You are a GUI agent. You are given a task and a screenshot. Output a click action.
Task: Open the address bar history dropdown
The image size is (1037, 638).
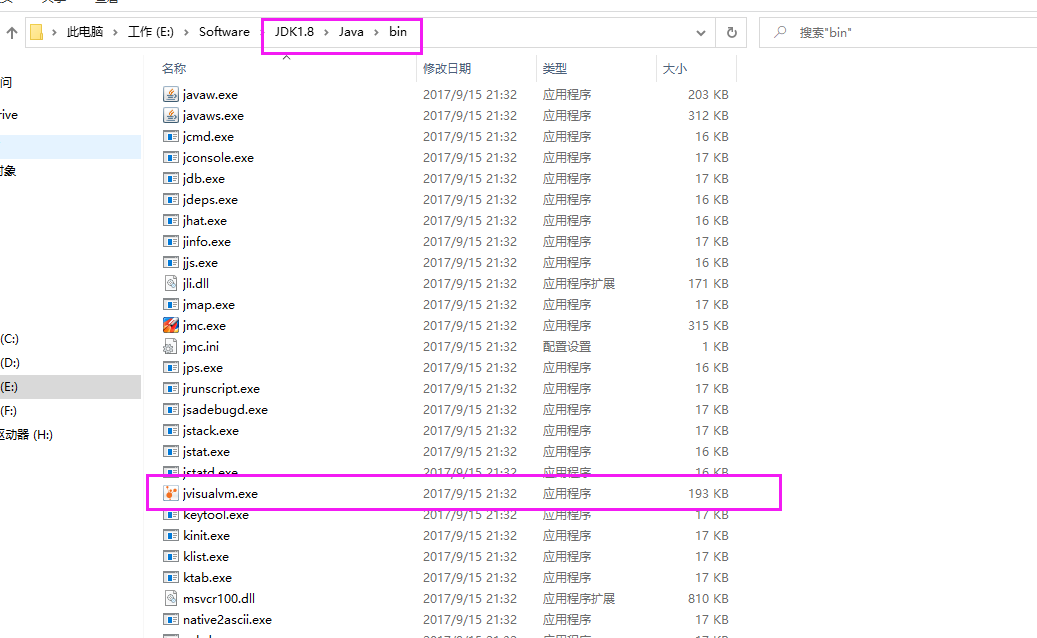(x=702, y=32)
